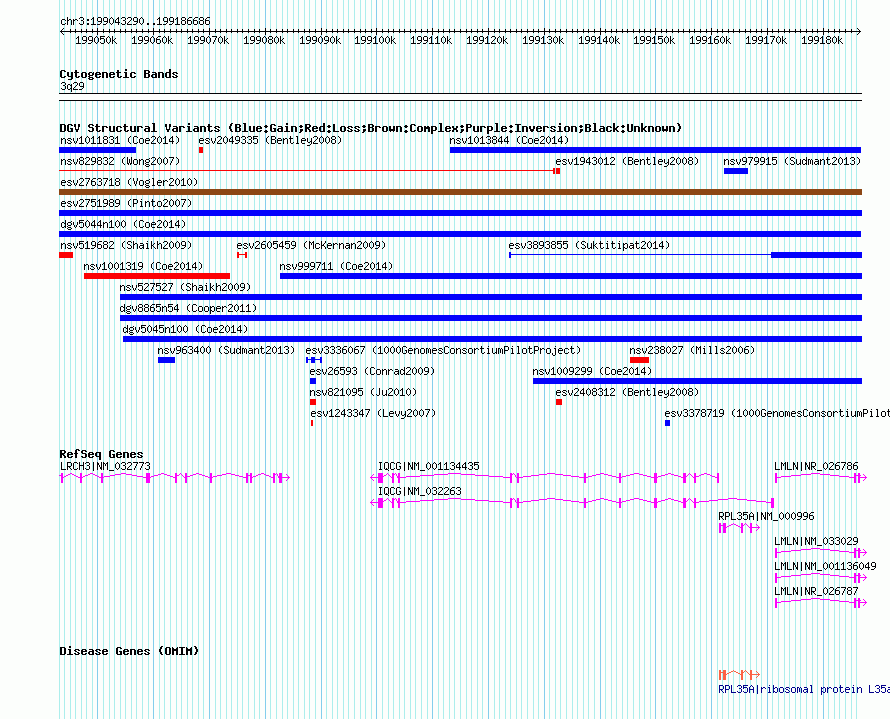Select the nsv963400 (Sudmant2013) blue bar
Screen dimensions: 890x719
(166, 360)
